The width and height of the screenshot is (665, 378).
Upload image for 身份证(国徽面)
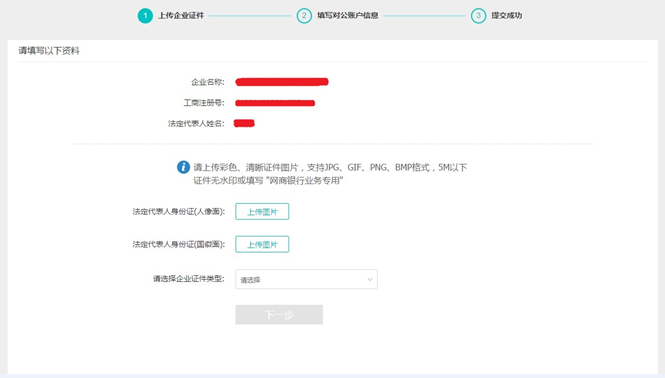click(262, 244)
